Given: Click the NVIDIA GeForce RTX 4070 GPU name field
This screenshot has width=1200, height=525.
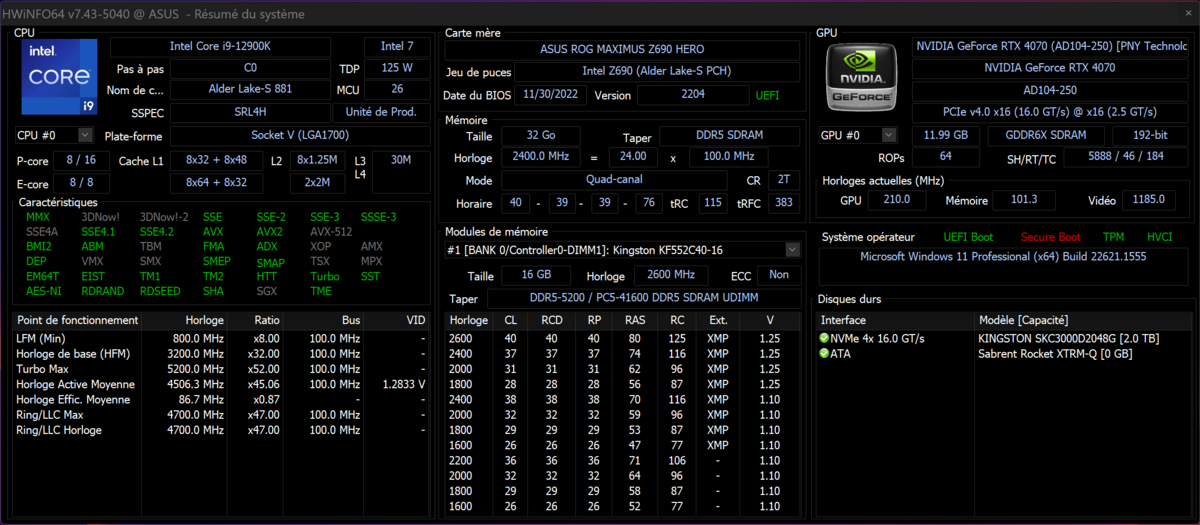Looking at the screenshot, I should [x=1049, y=68].
